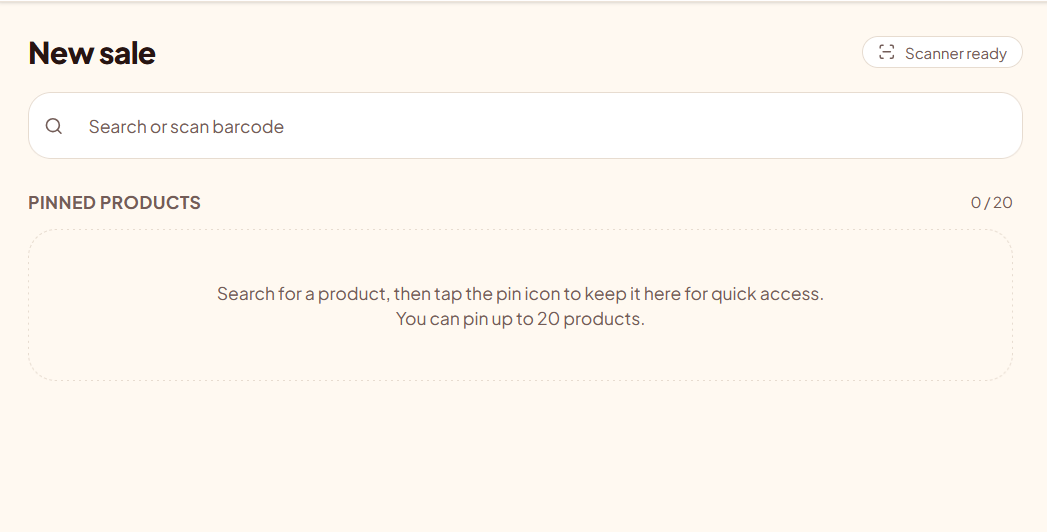Click the dashed empty pinned products box

click(x=520, y=305)
